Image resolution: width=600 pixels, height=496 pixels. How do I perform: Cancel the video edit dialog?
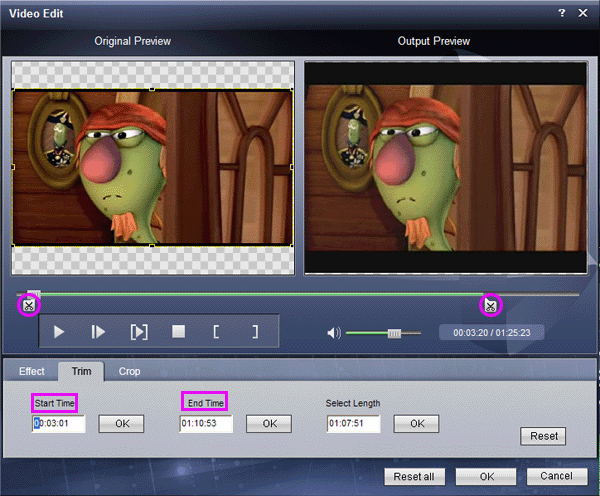[x=557, y=476]
